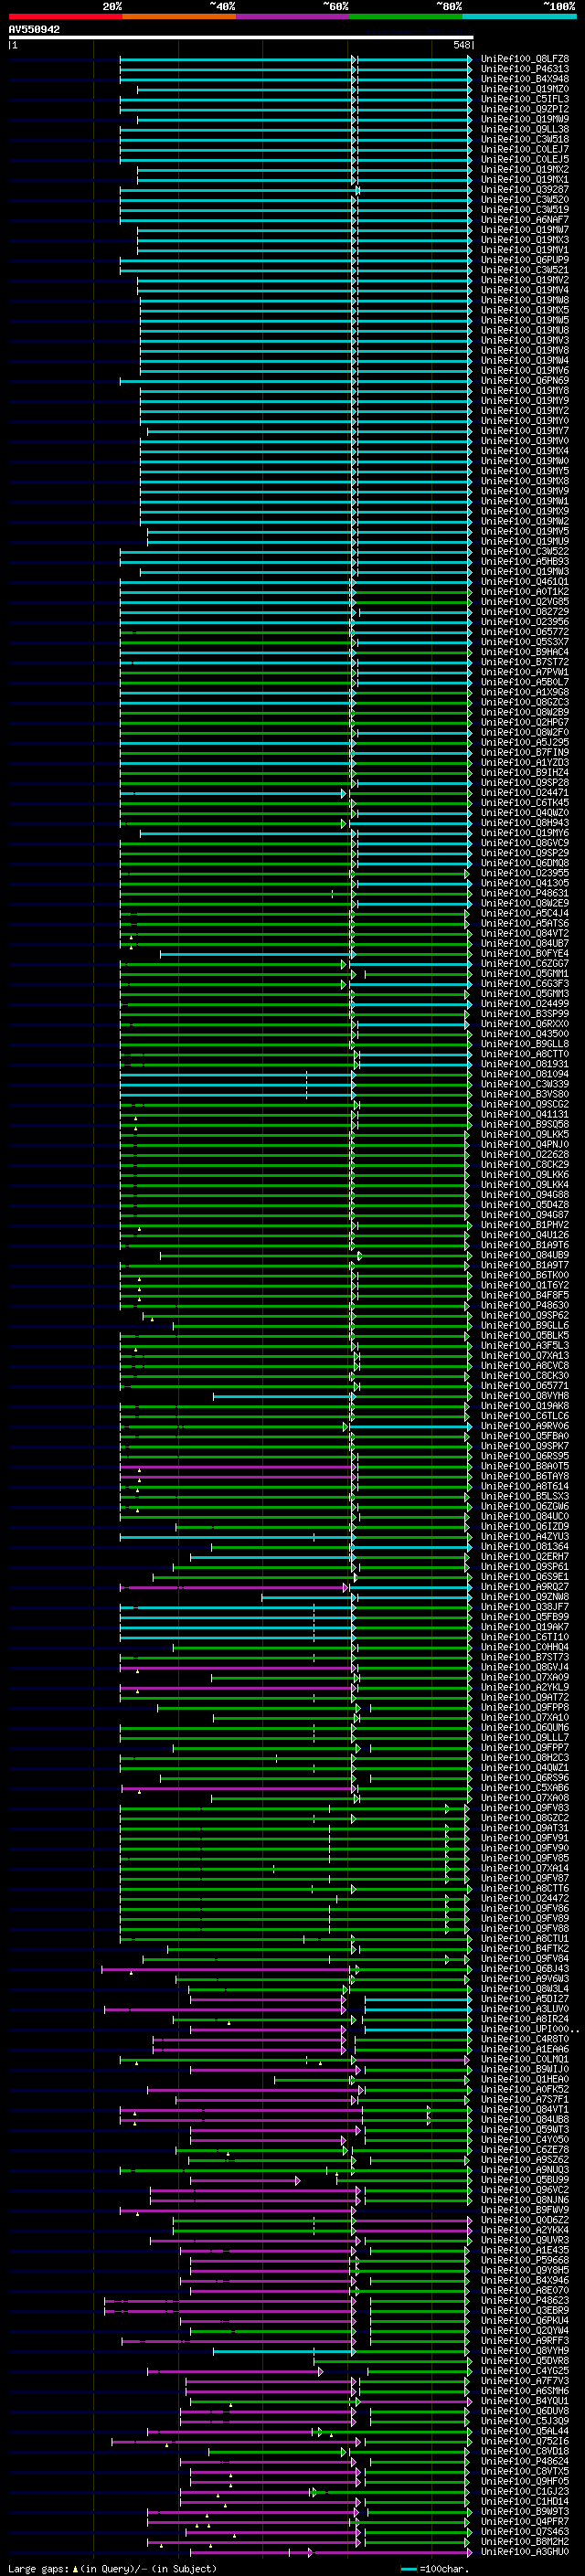Click the cyan alignment bar for UniRef100_Q8LFZ8
This screenshot has height=2576, width=585.
click(295, 59)
